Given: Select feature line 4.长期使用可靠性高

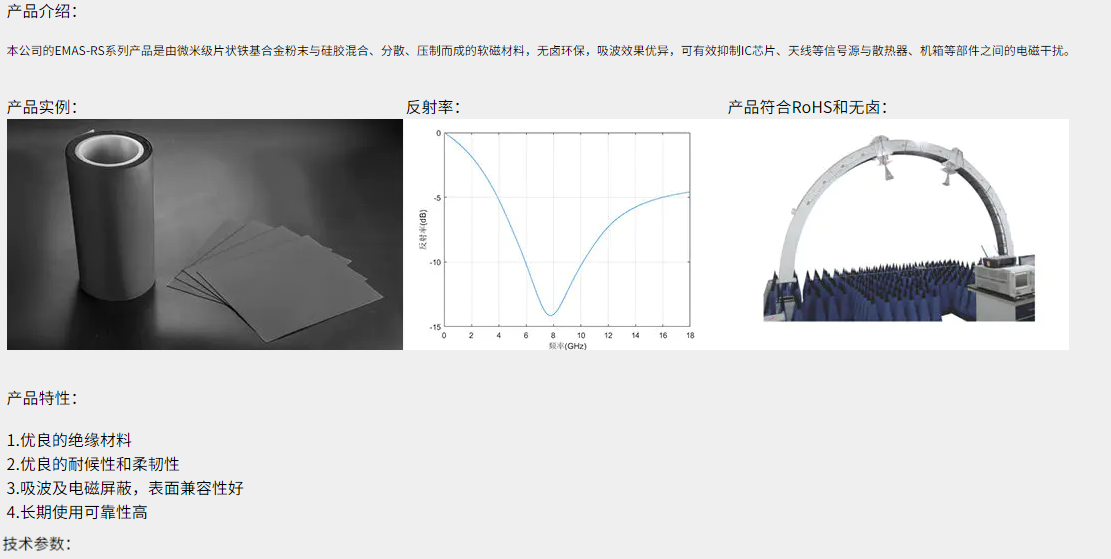Looking at the screenshot, I should (x=77, y=512).
